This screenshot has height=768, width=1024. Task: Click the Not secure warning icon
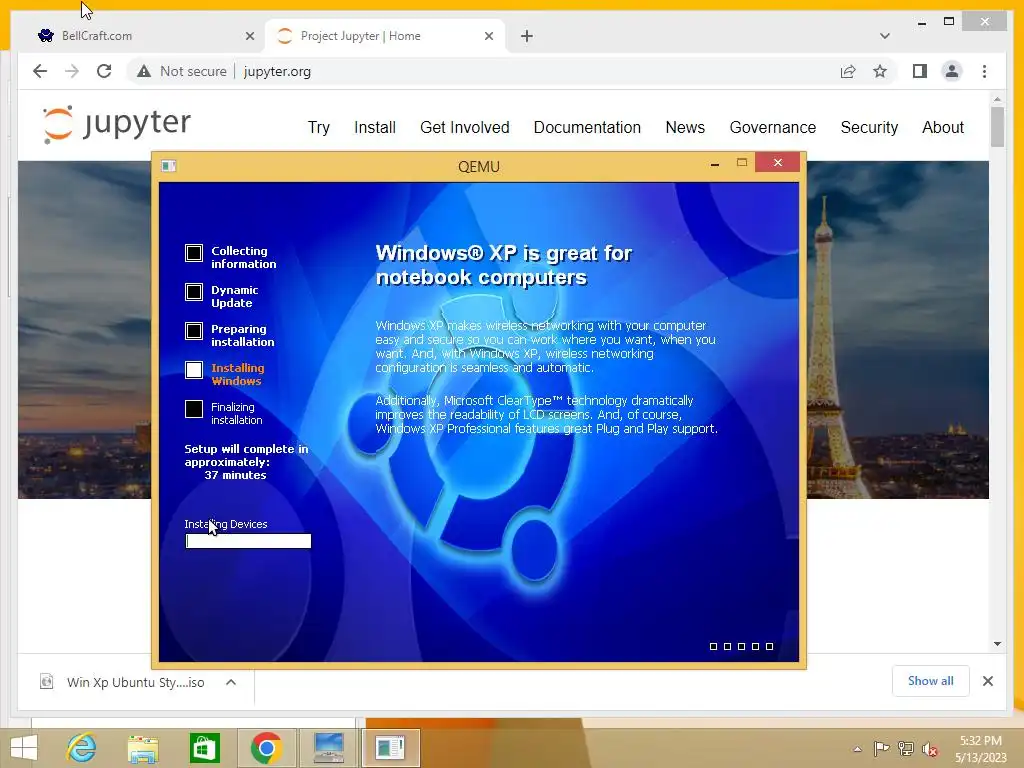point(144,71)
